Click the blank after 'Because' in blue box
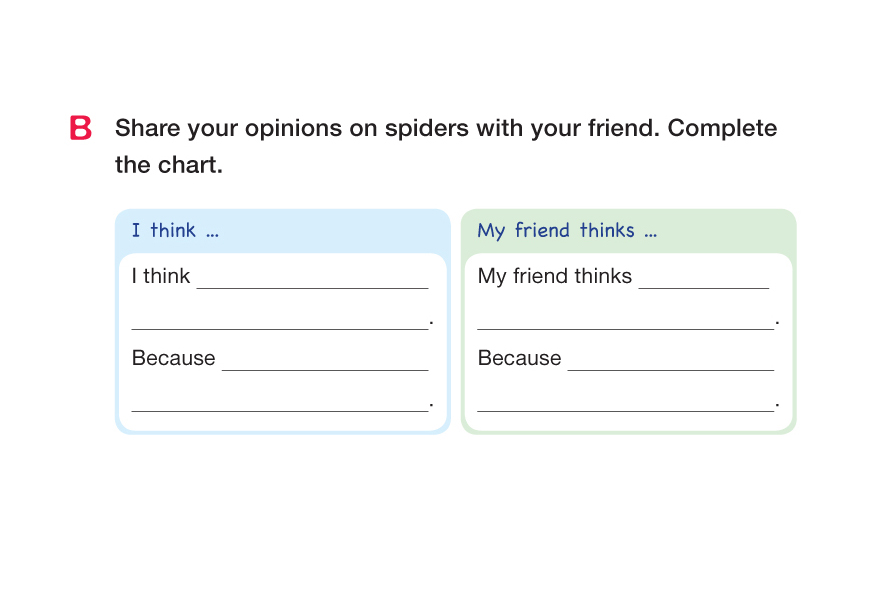Screen dimensions: 873x612 tap(325, 364)
